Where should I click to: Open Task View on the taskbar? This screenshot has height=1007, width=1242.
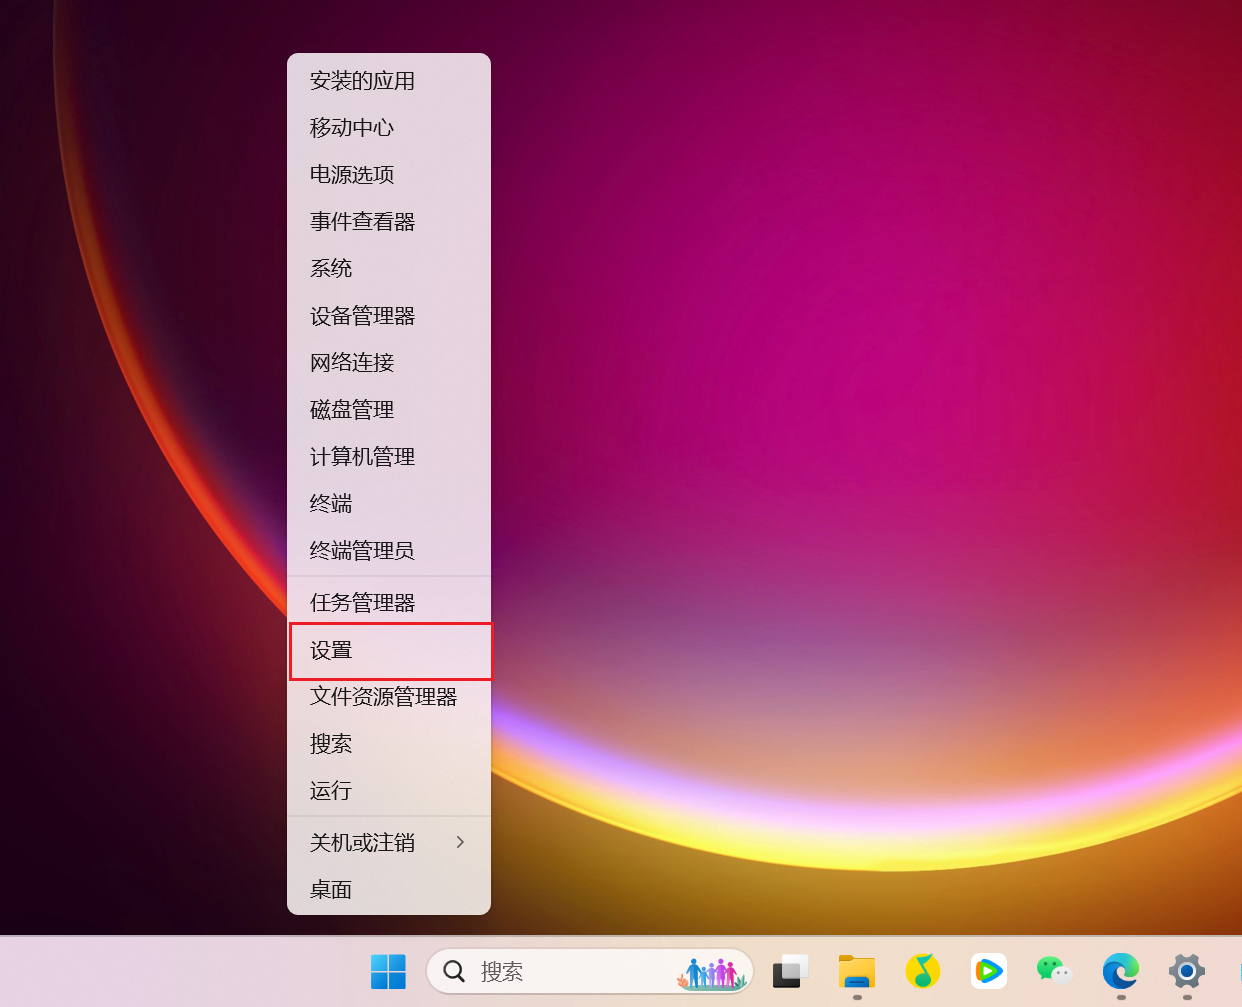pos(790,971)
